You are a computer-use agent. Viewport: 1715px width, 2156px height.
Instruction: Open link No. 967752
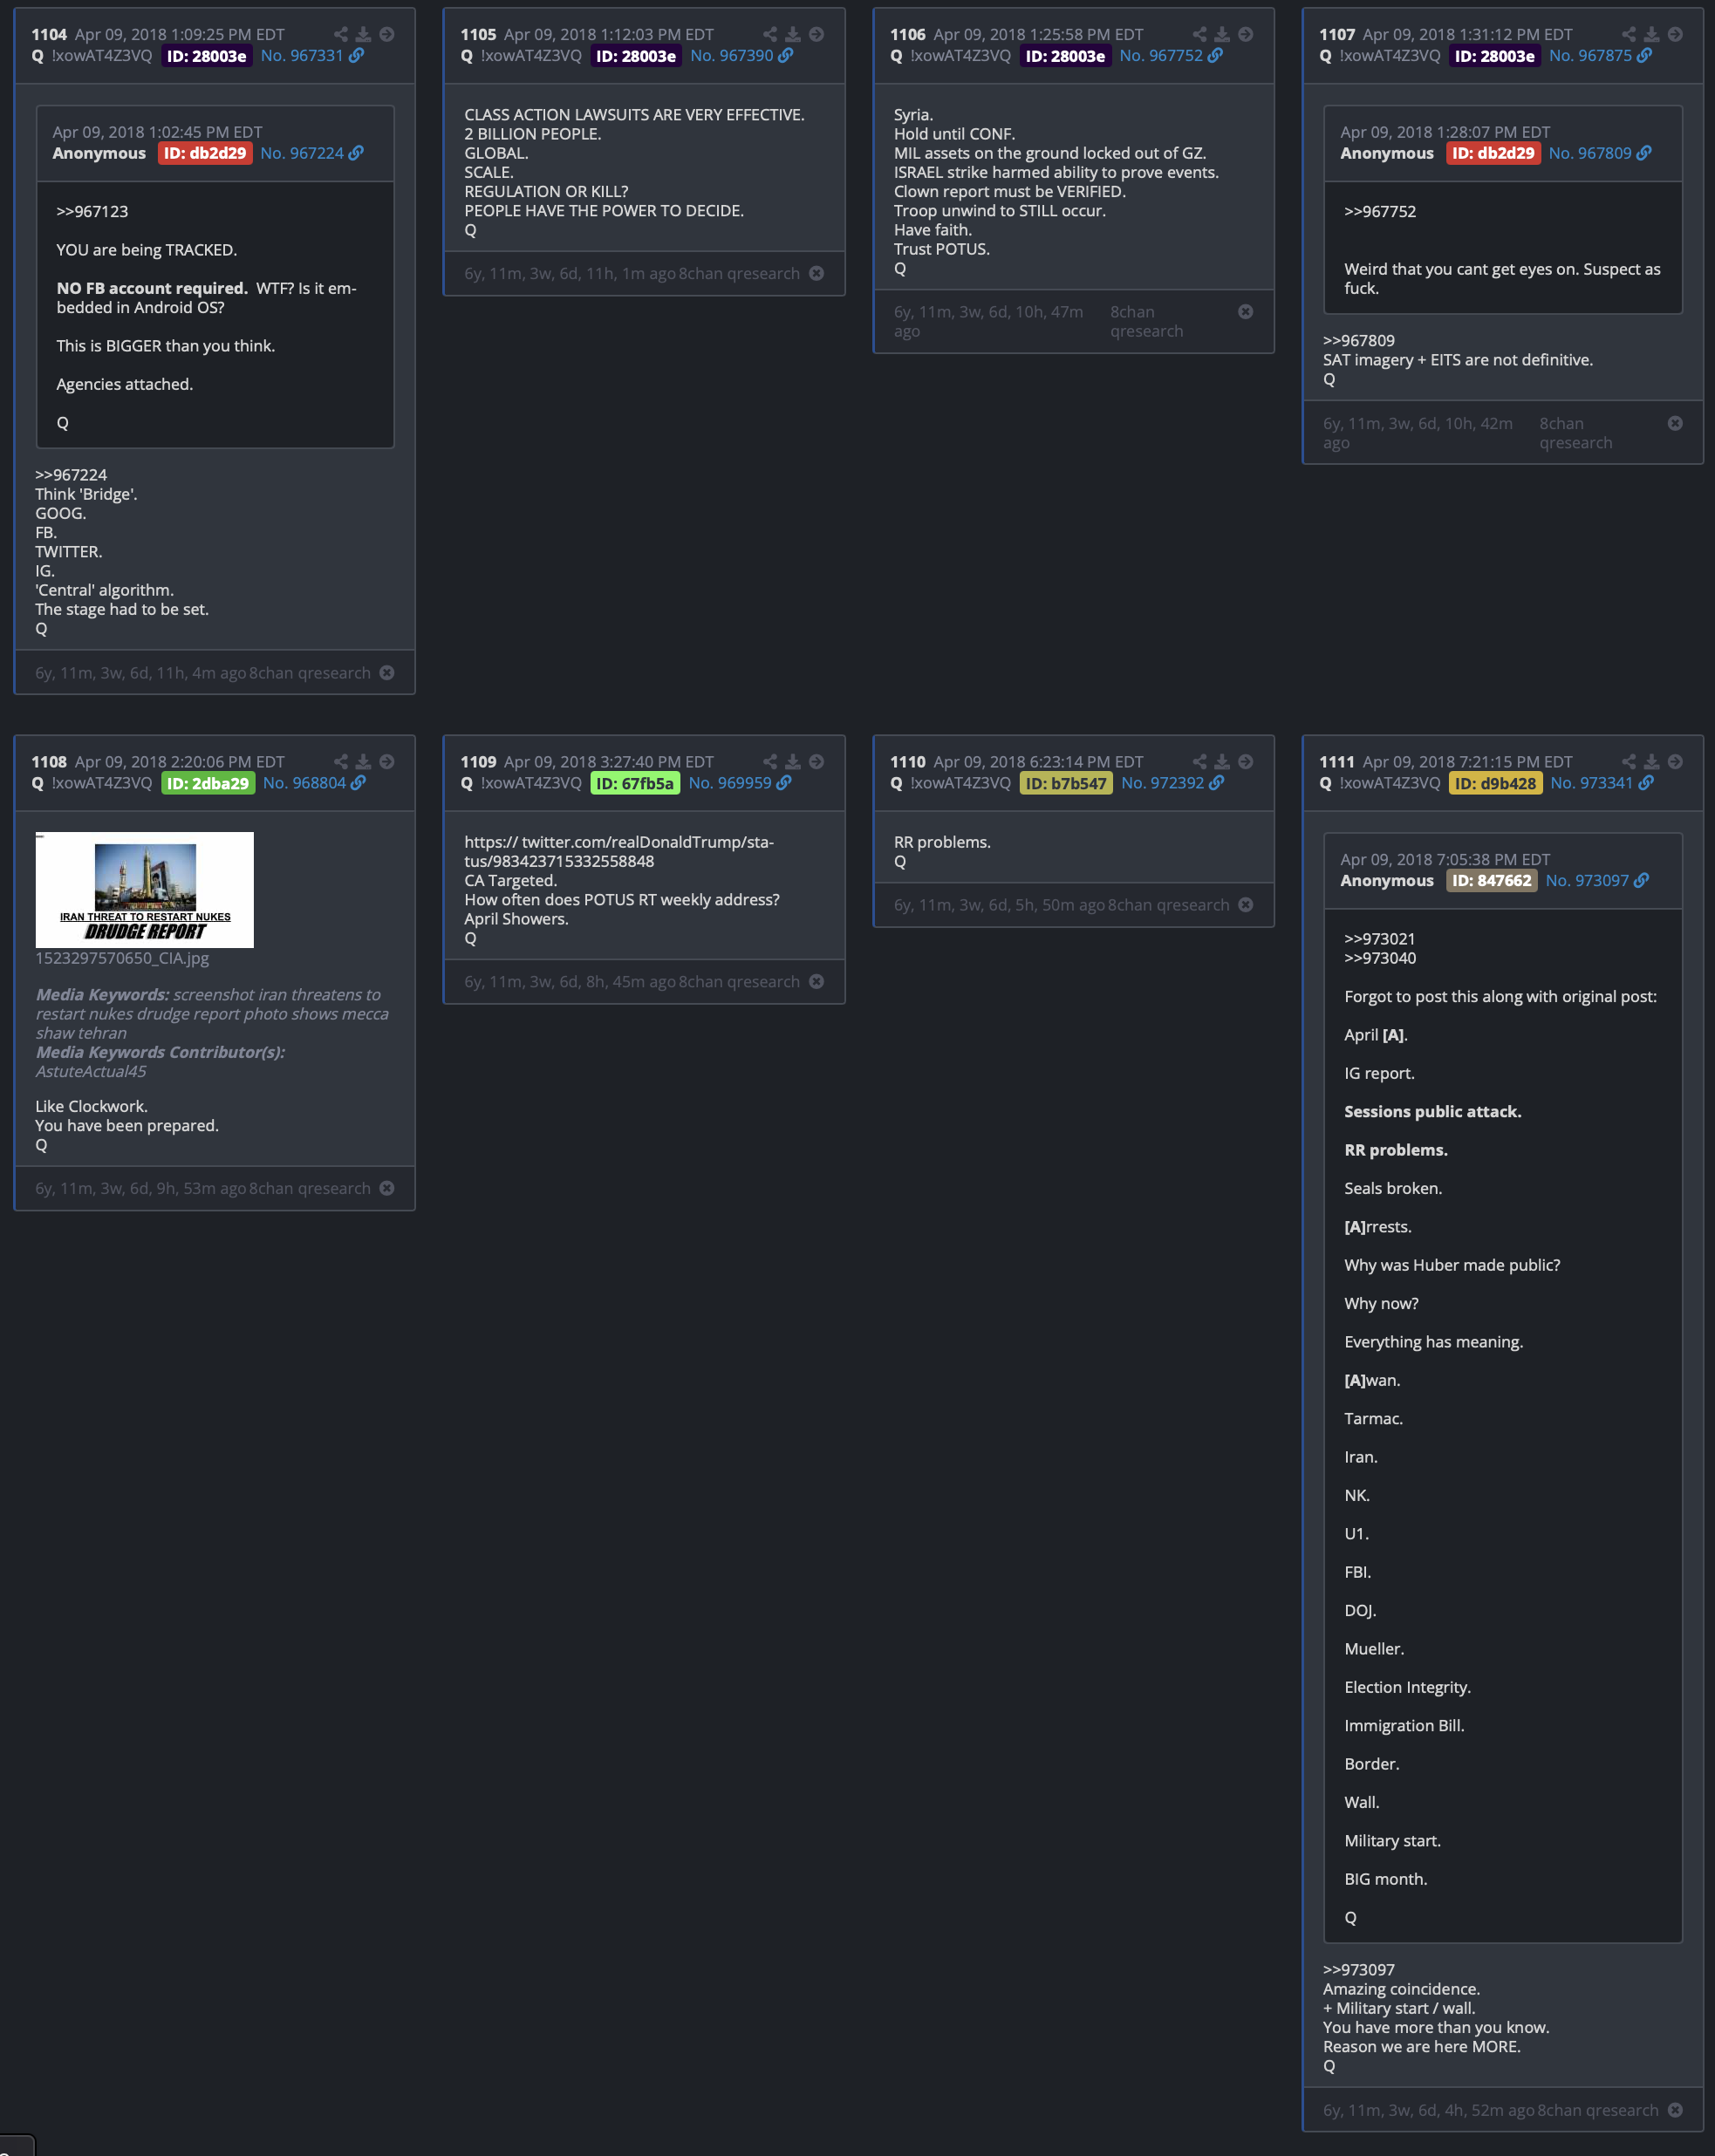(1171, 56)
